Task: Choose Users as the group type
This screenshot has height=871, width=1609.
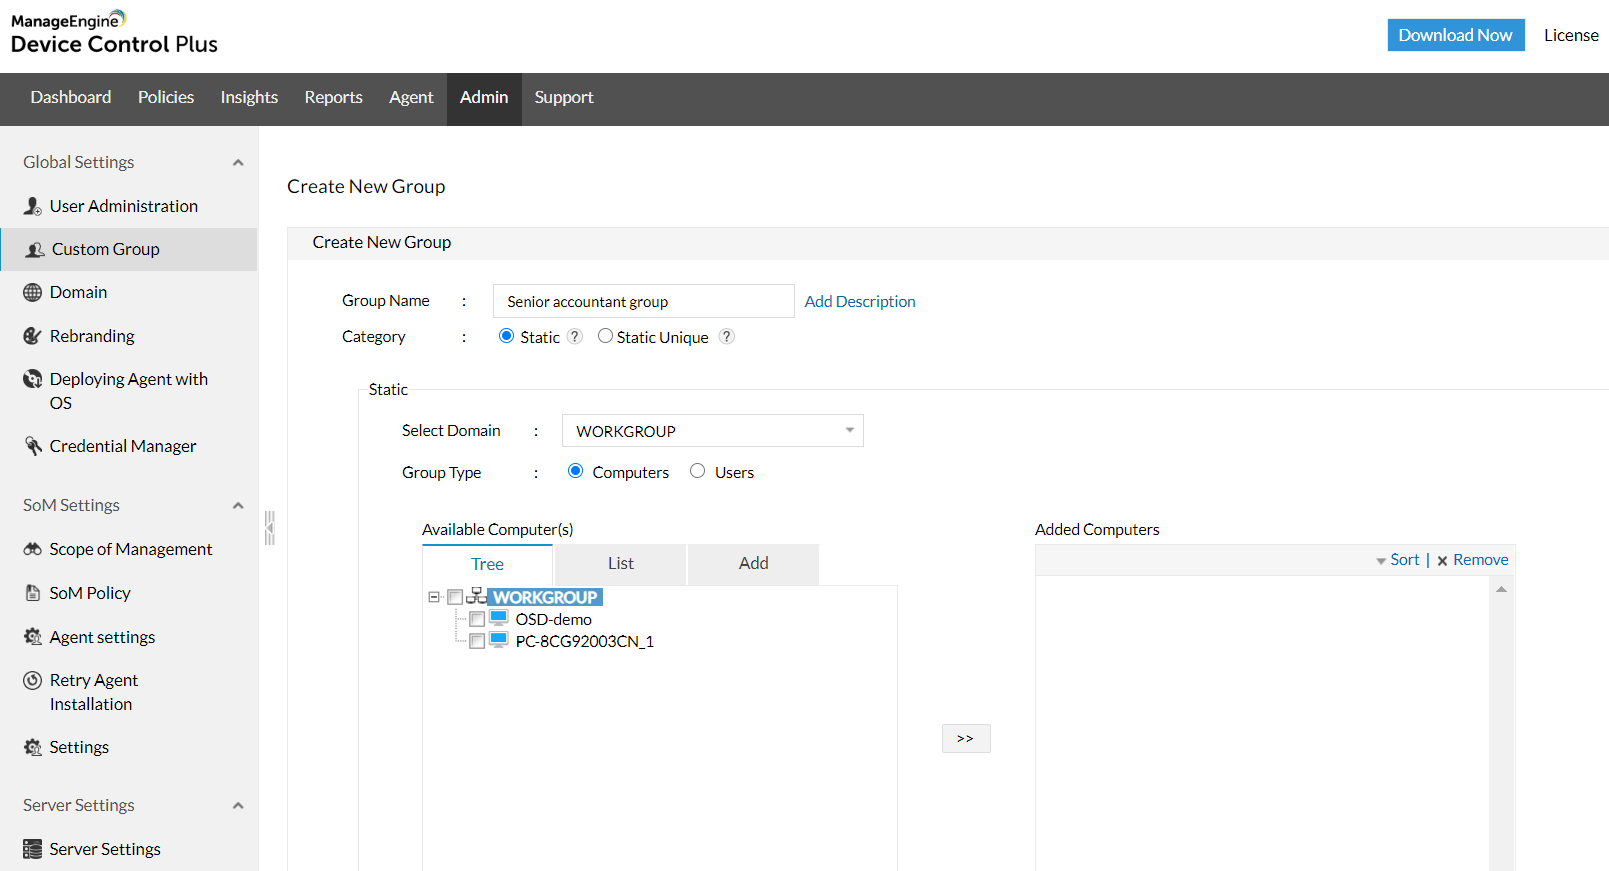Action: [x=697, y=471]
